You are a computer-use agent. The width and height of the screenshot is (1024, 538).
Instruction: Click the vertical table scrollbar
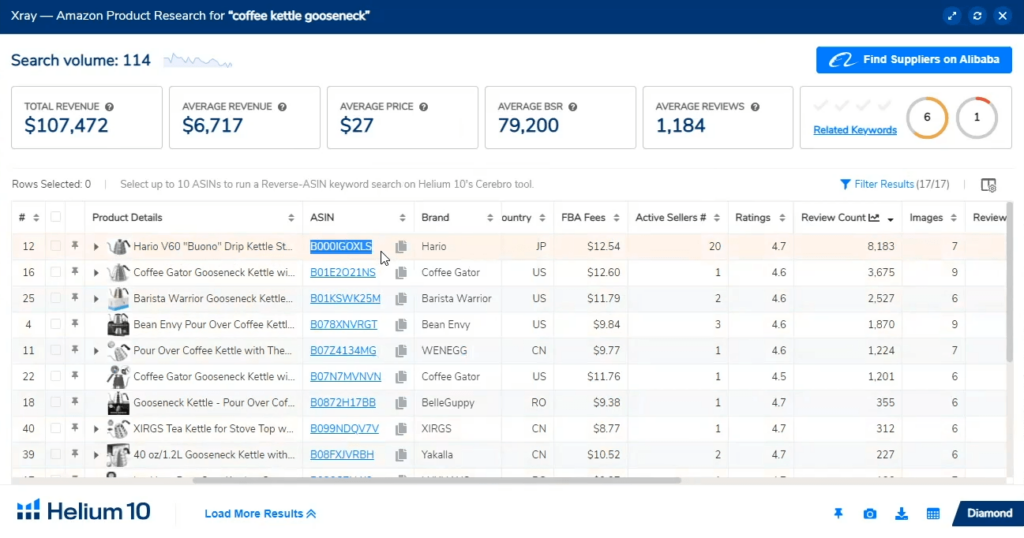click(x=1010, y=282)
